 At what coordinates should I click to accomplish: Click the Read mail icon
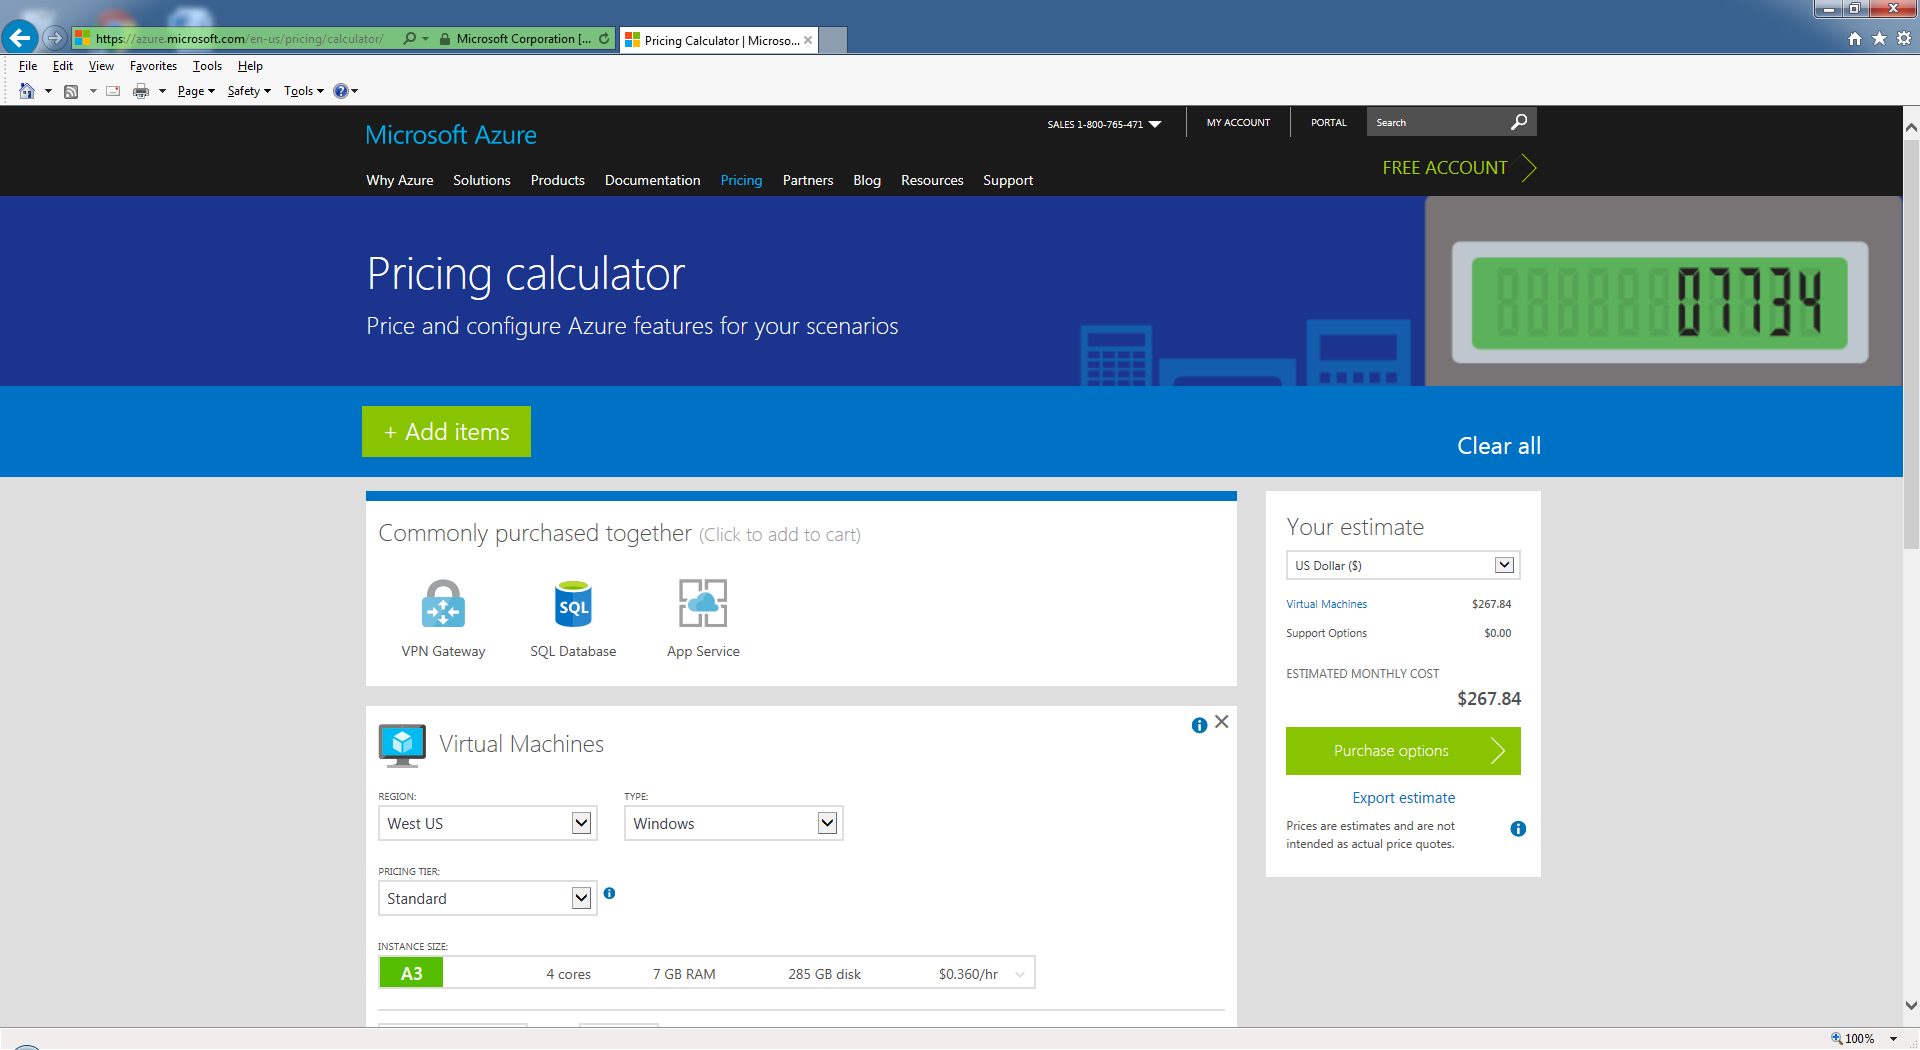[x=113, y=91]
